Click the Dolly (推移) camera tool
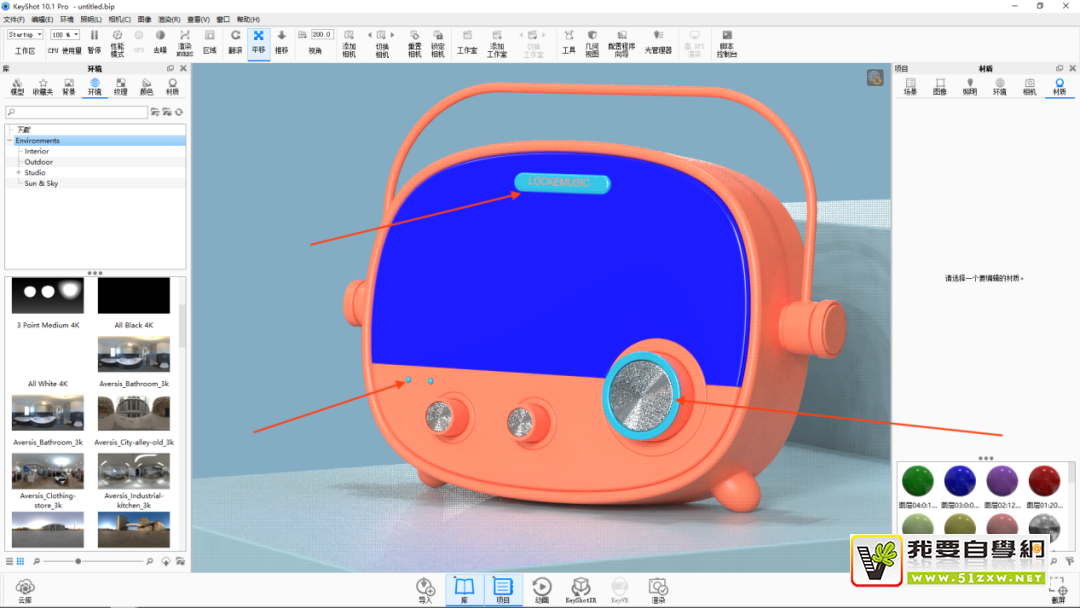Viewport: 1080px width, 608px height. 281,40
